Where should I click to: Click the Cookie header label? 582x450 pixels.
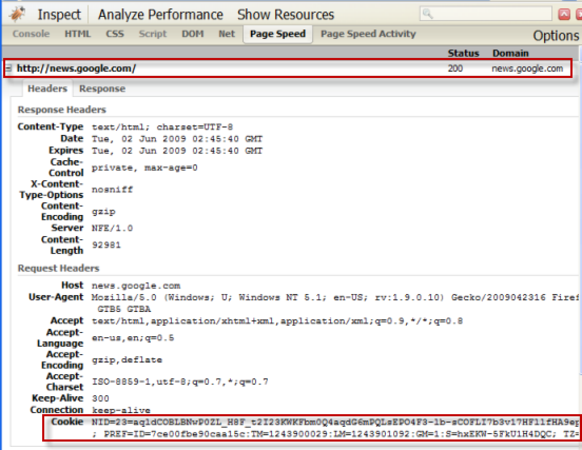67,422
